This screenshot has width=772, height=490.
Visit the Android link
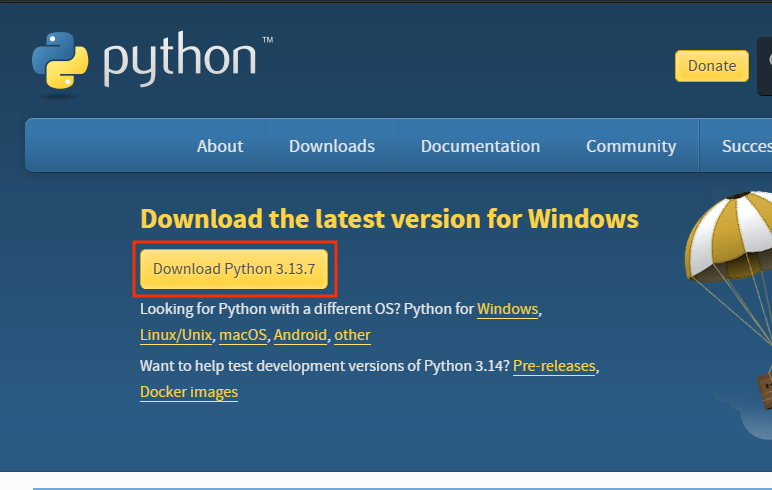[300, 335]
